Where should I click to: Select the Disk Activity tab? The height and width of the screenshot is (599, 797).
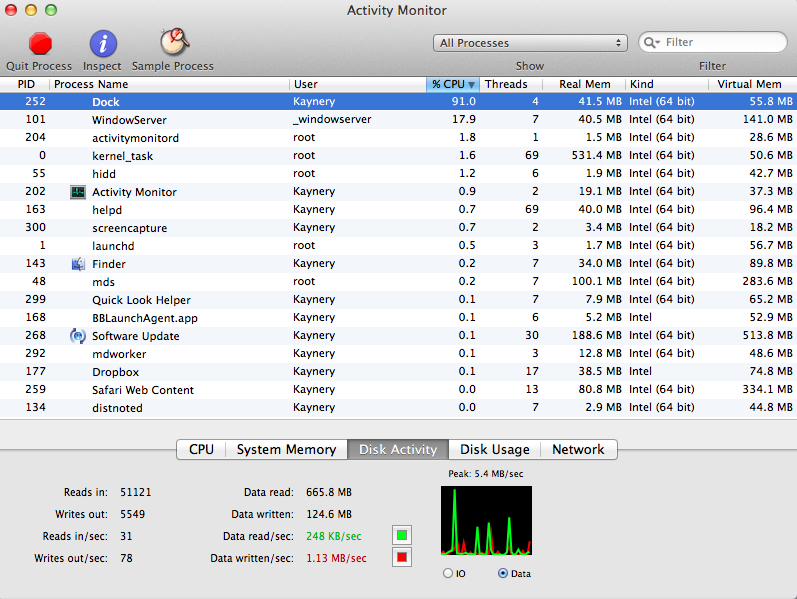pyautogui.click(x=398, y=450)
